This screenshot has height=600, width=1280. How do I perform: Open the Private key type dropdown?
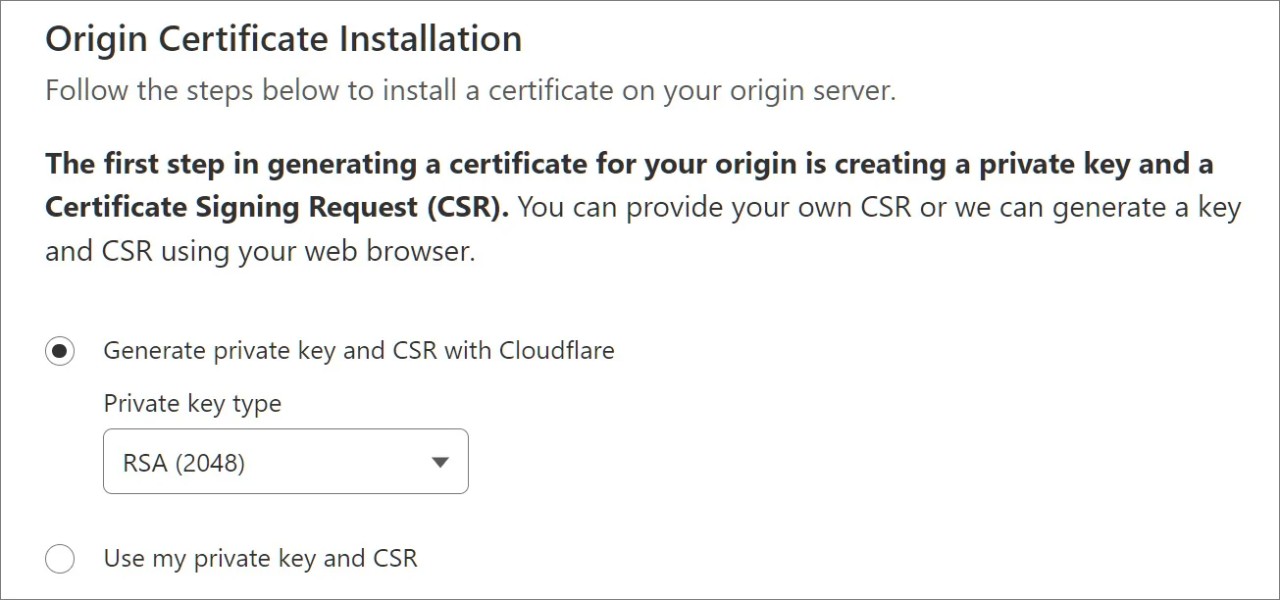(285, 462)
